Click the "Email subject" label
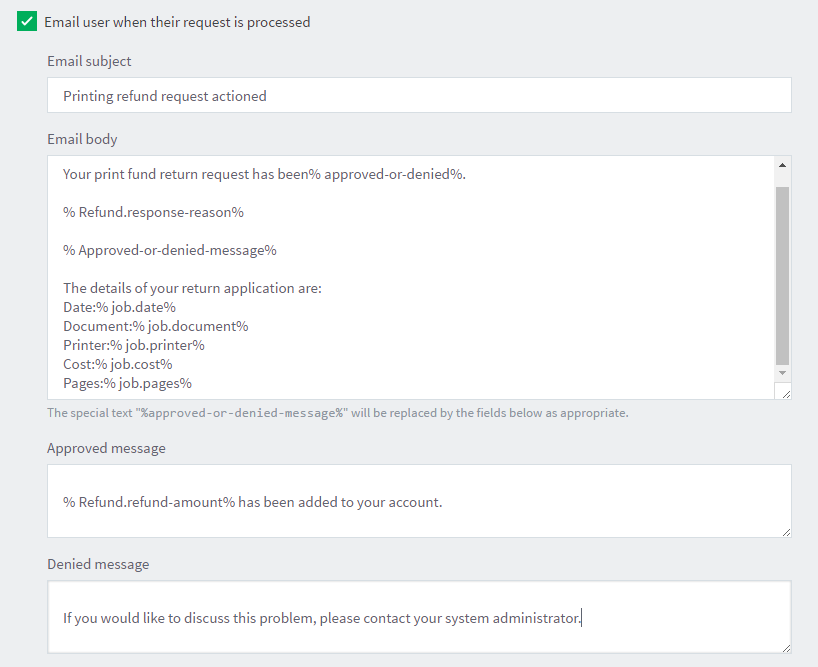 click(x=89, y=61)
